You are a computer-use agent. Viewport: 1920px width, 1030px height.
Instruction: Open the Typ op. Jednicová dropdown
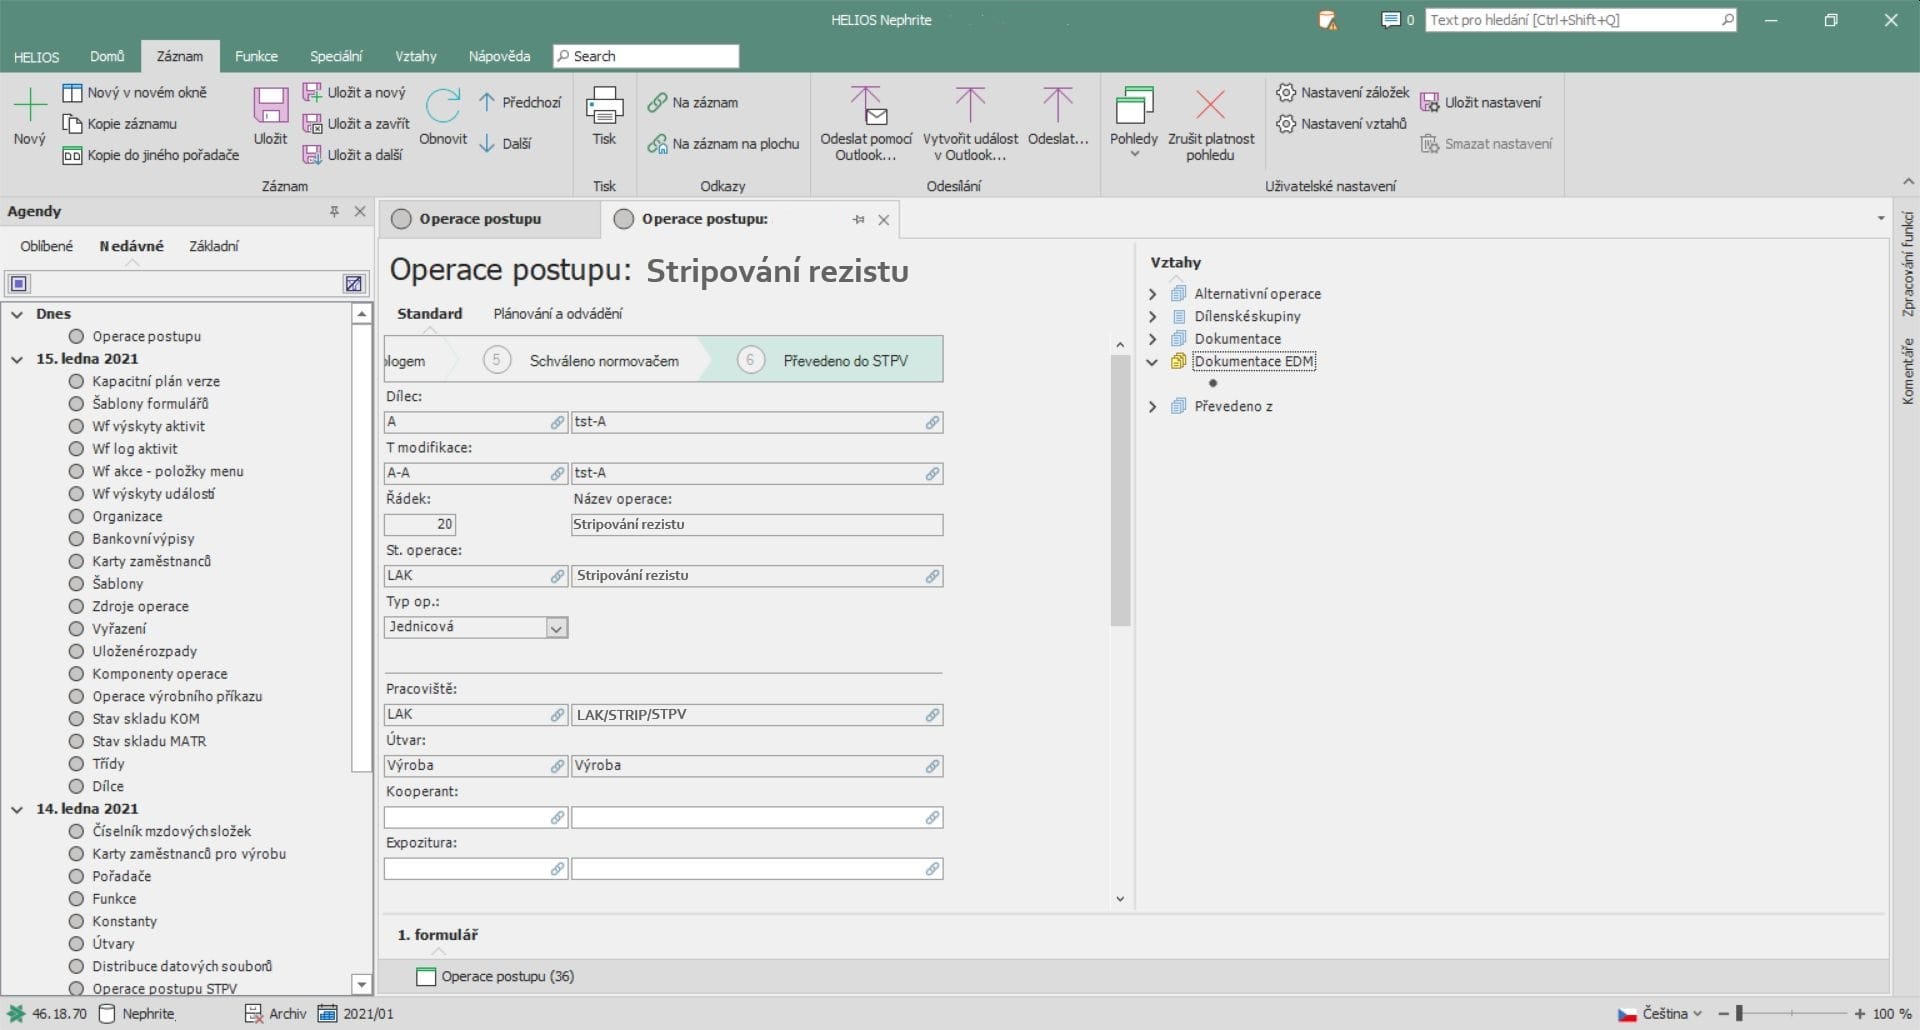tap(557, 628)
